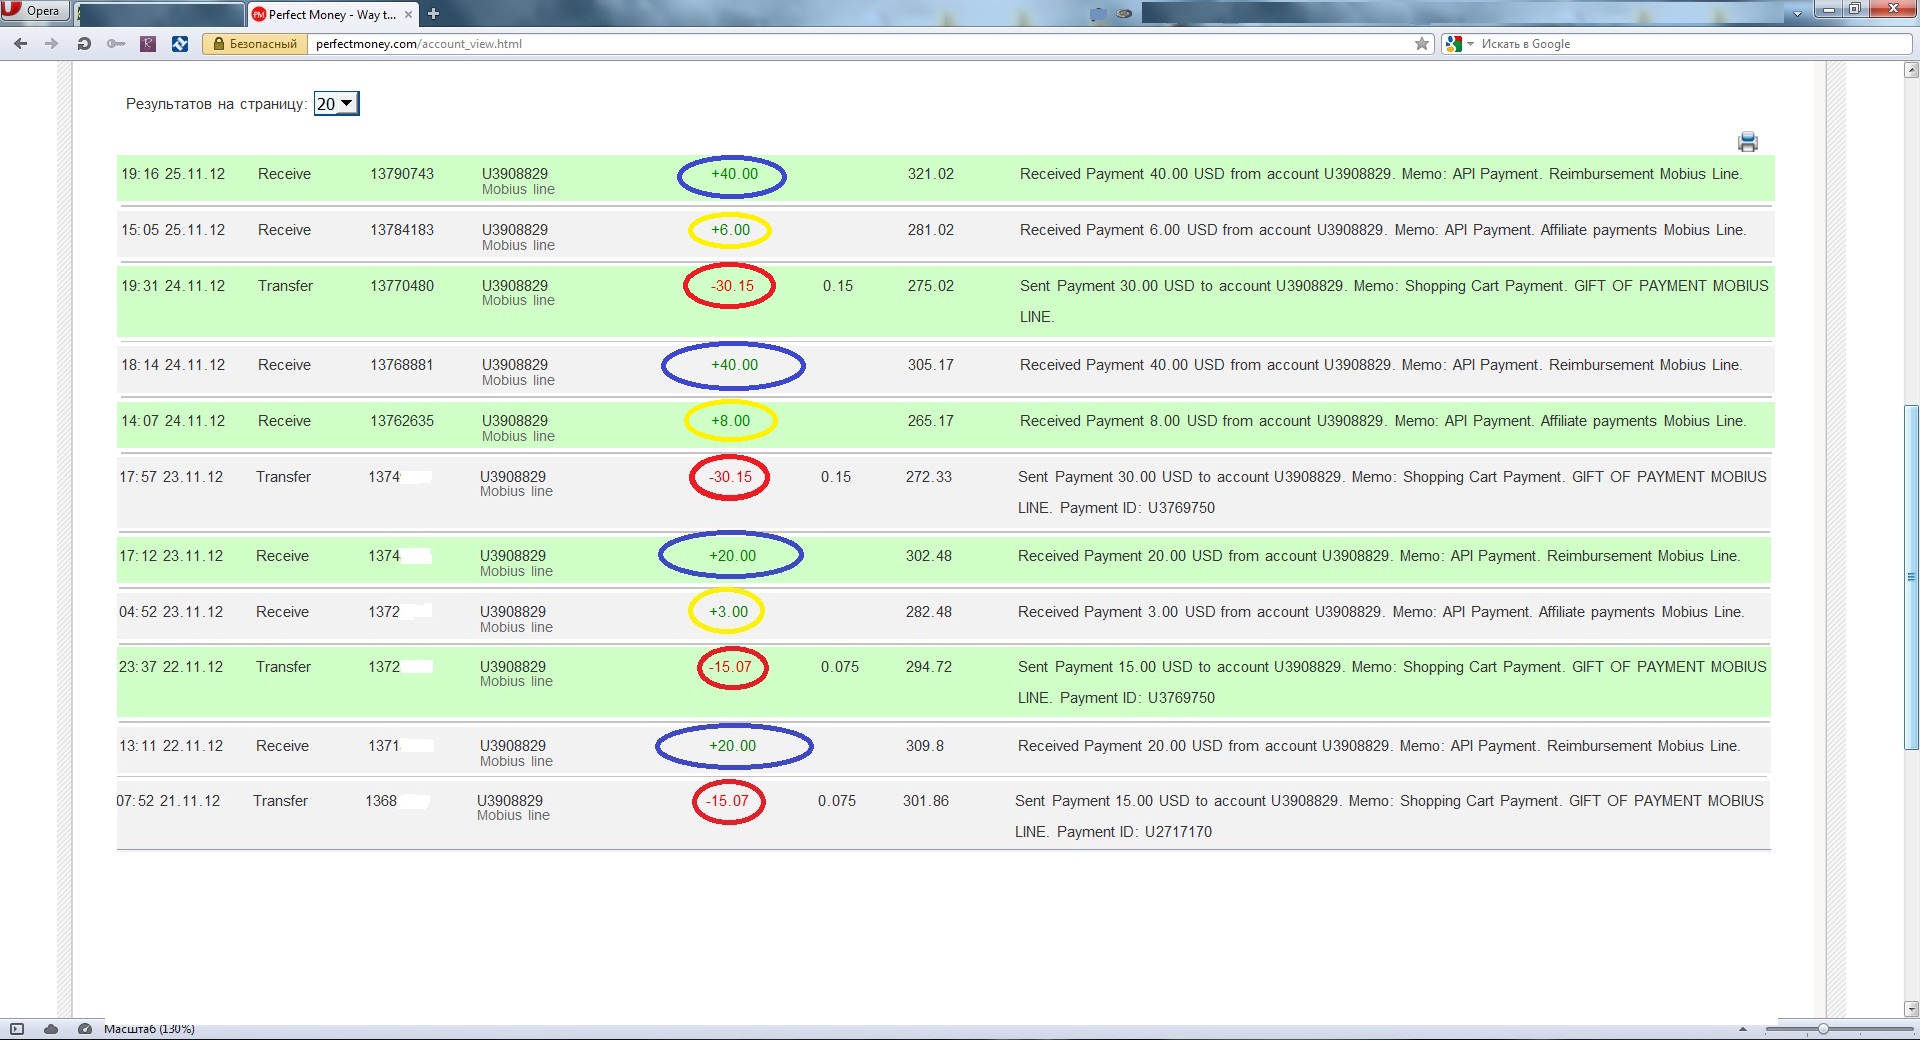Click the balance value 309.8

pyautogui.click(x=925, y=746)
